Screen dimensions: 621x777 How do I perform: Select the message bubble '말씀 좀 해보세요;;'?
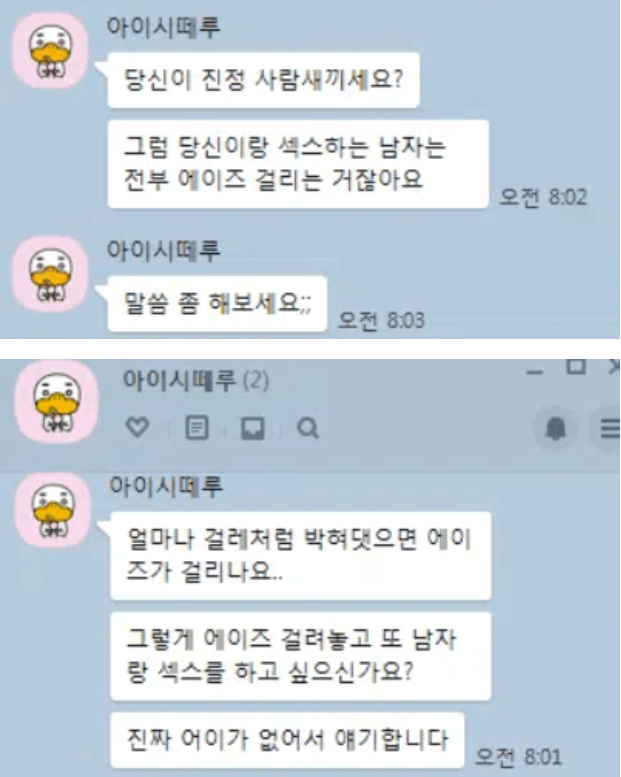click(x=217, y=303)
